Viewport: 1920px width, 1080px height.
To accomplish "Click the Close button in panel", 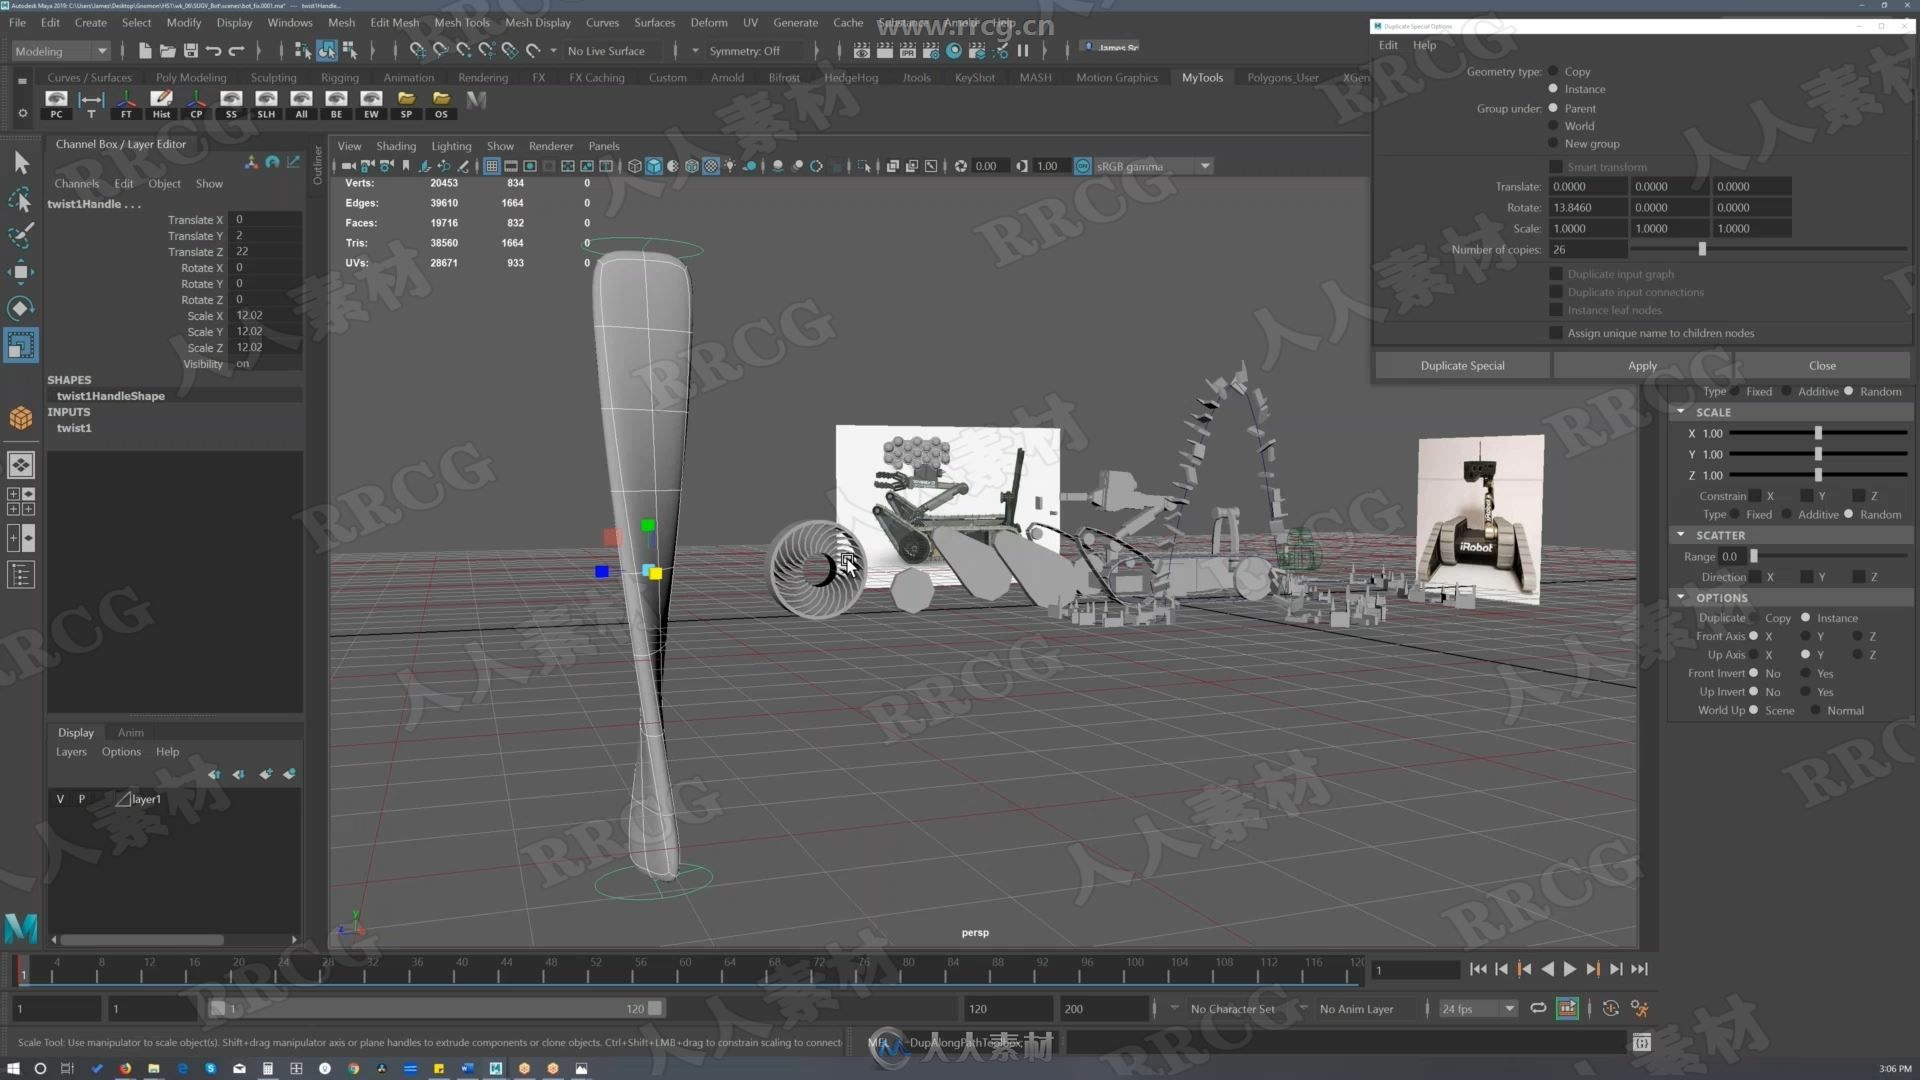I will point(1821,365).
